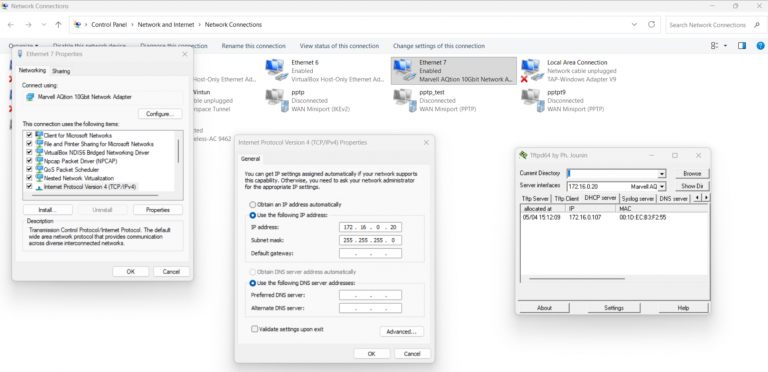Open Tftpd64 Settings
This screenshot has height=372, width=768.
click(614, 308)
